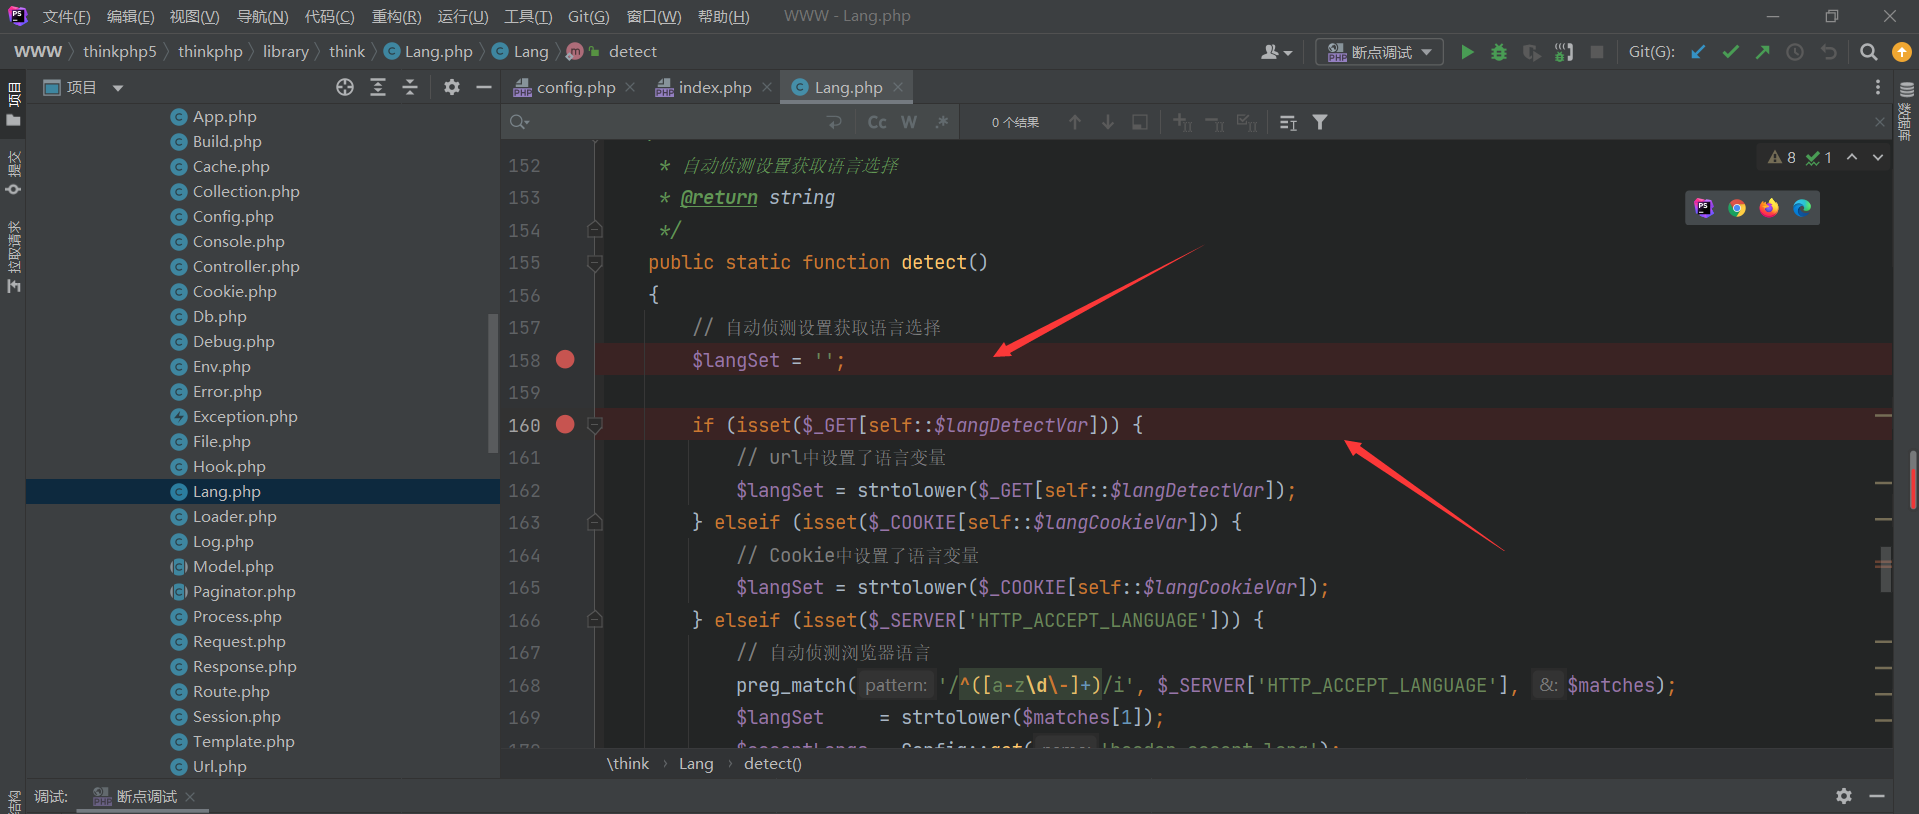Open project panel settings gear
1919x814 pixels.
coord(452,88)
